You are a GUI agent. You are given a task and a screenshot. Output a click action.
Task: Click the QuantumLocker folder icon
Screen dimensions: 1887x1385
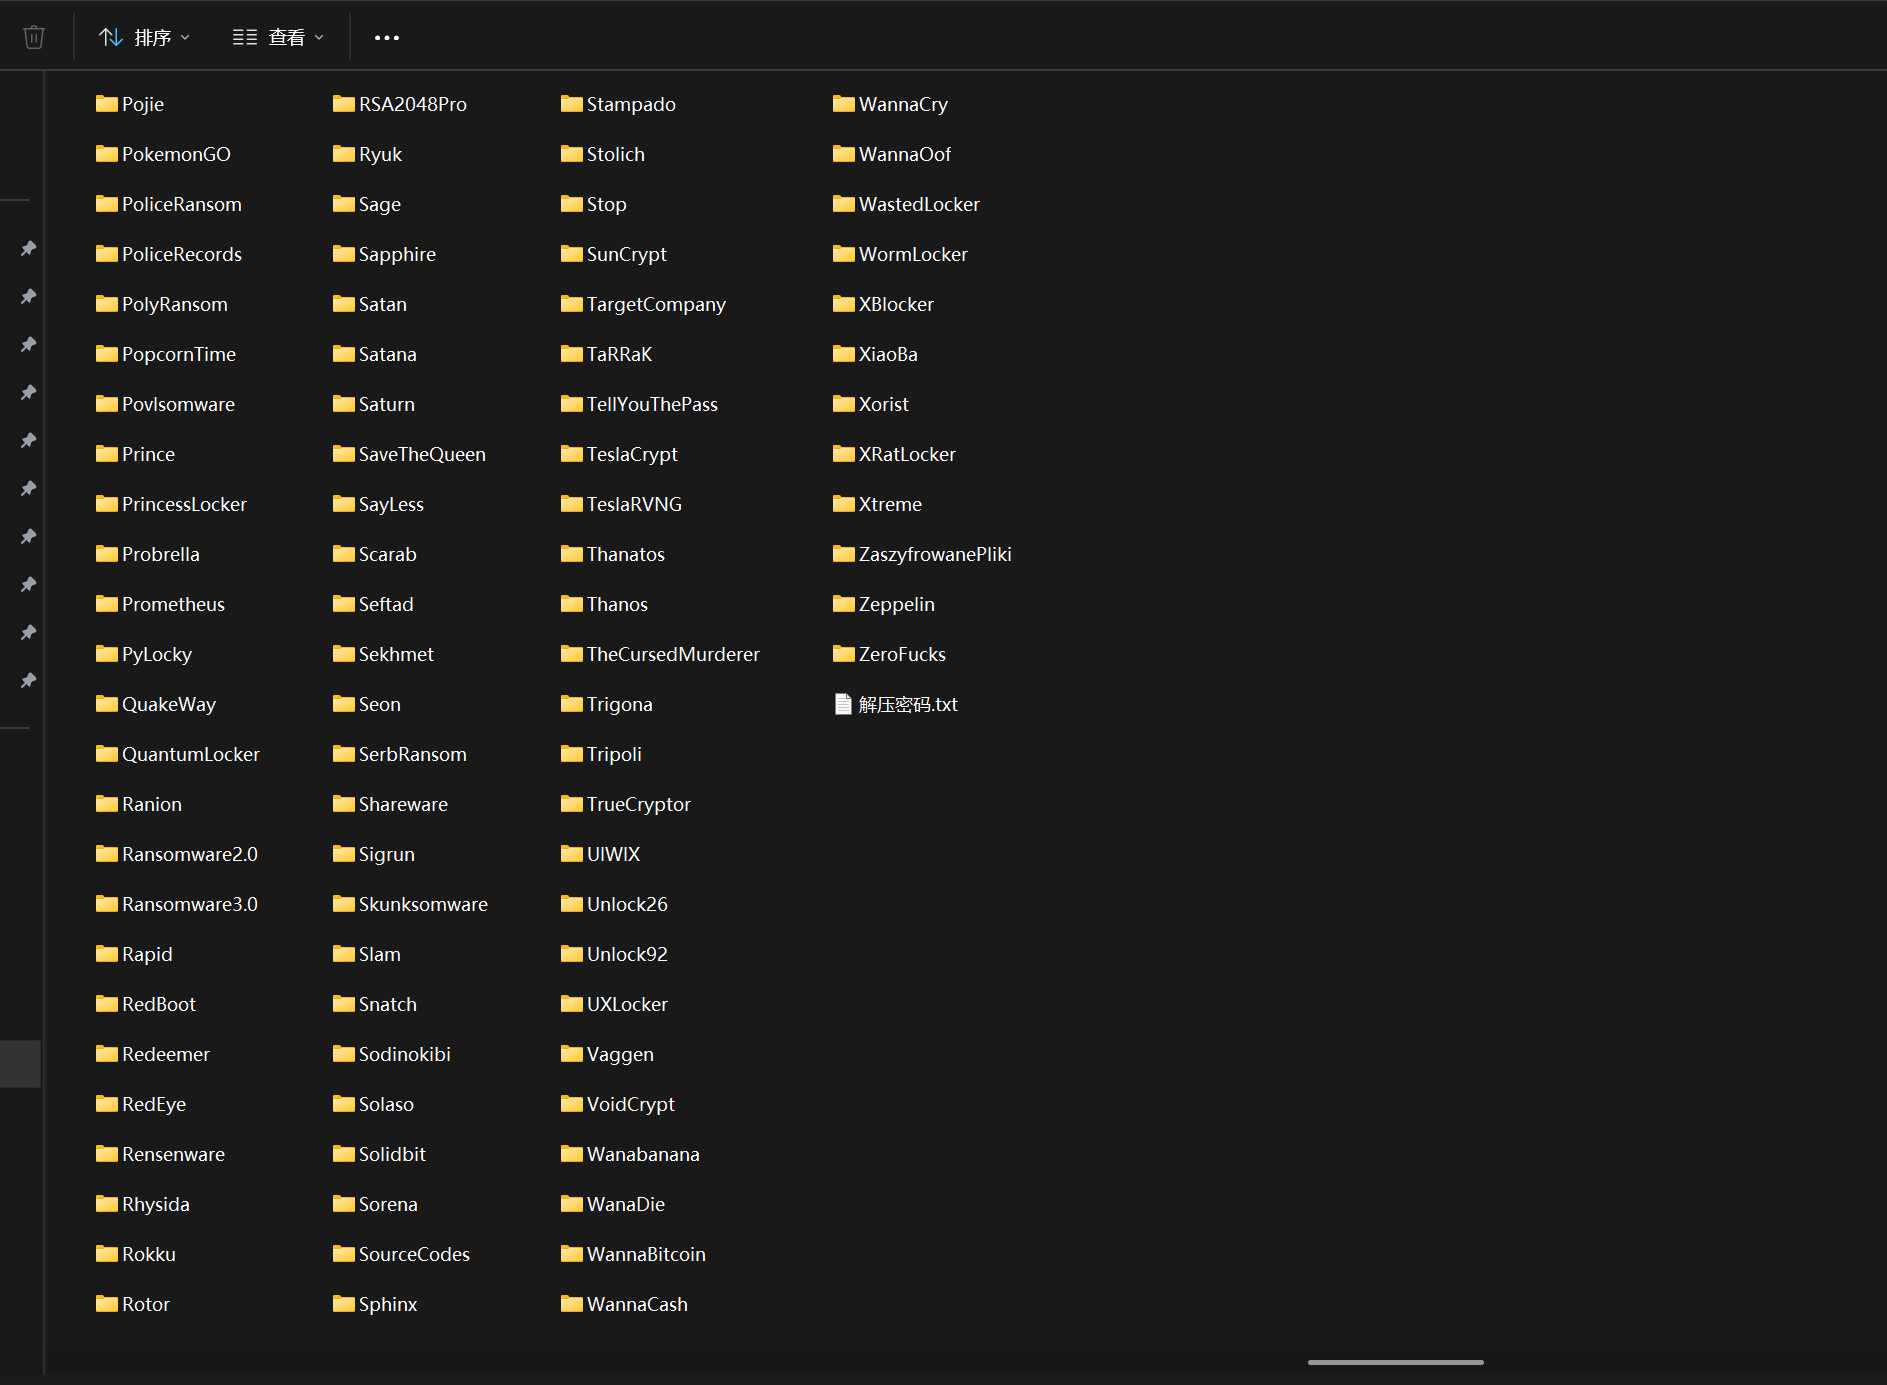(x=107, y=753)
